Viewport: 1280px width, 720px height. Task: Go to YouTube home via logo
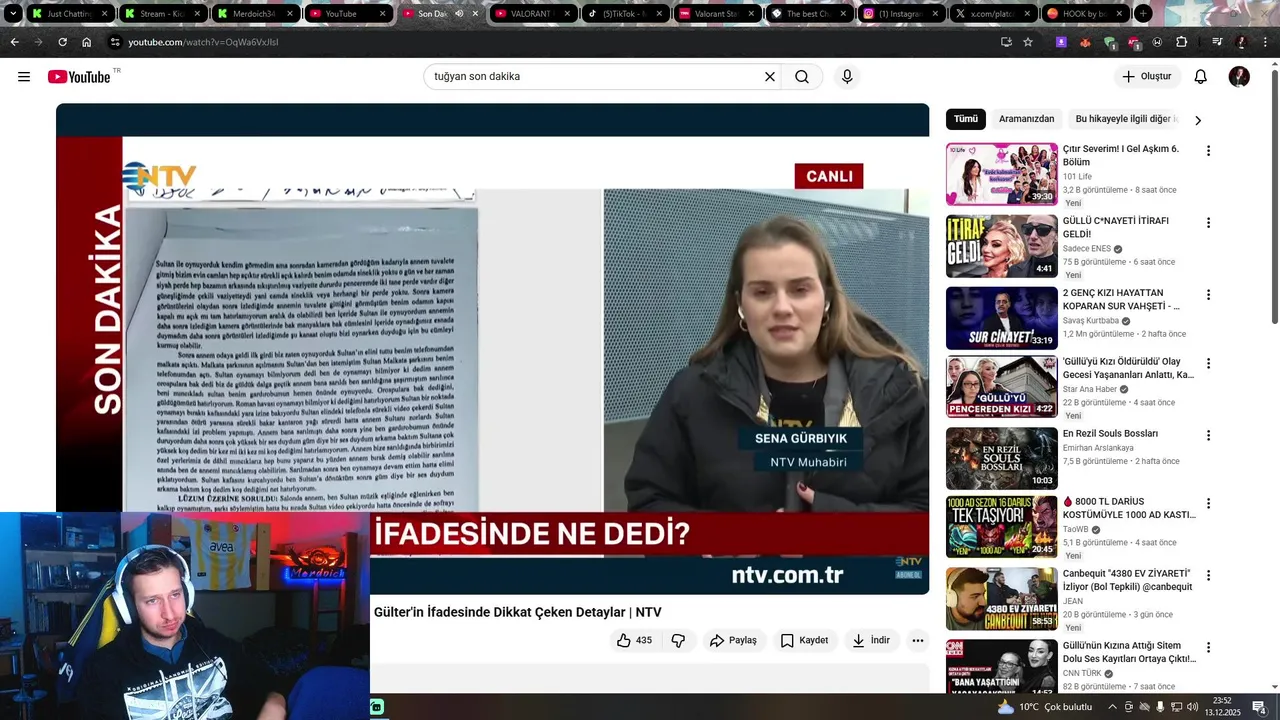tap(79, 77)
